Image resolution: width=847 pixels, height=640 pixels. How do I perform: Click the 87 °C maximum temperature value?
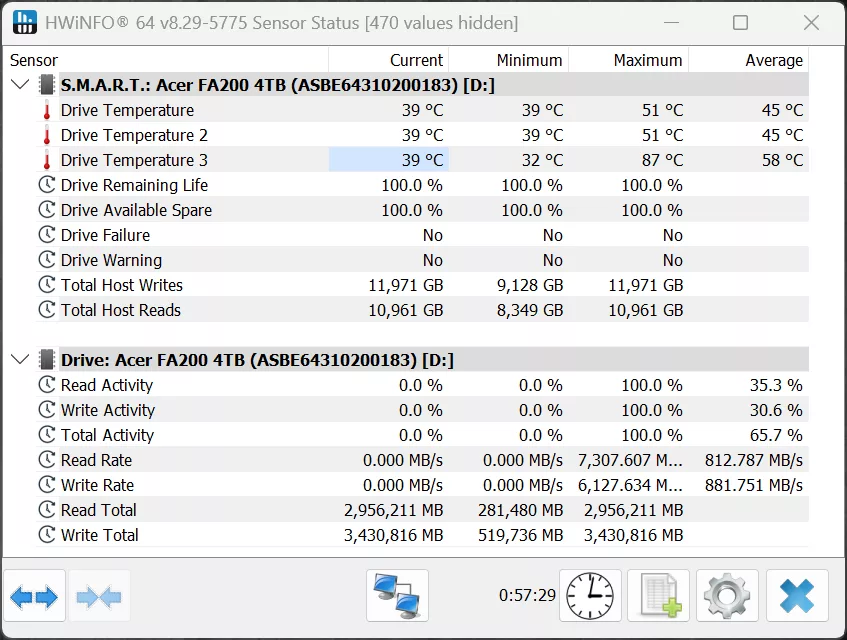662,160
